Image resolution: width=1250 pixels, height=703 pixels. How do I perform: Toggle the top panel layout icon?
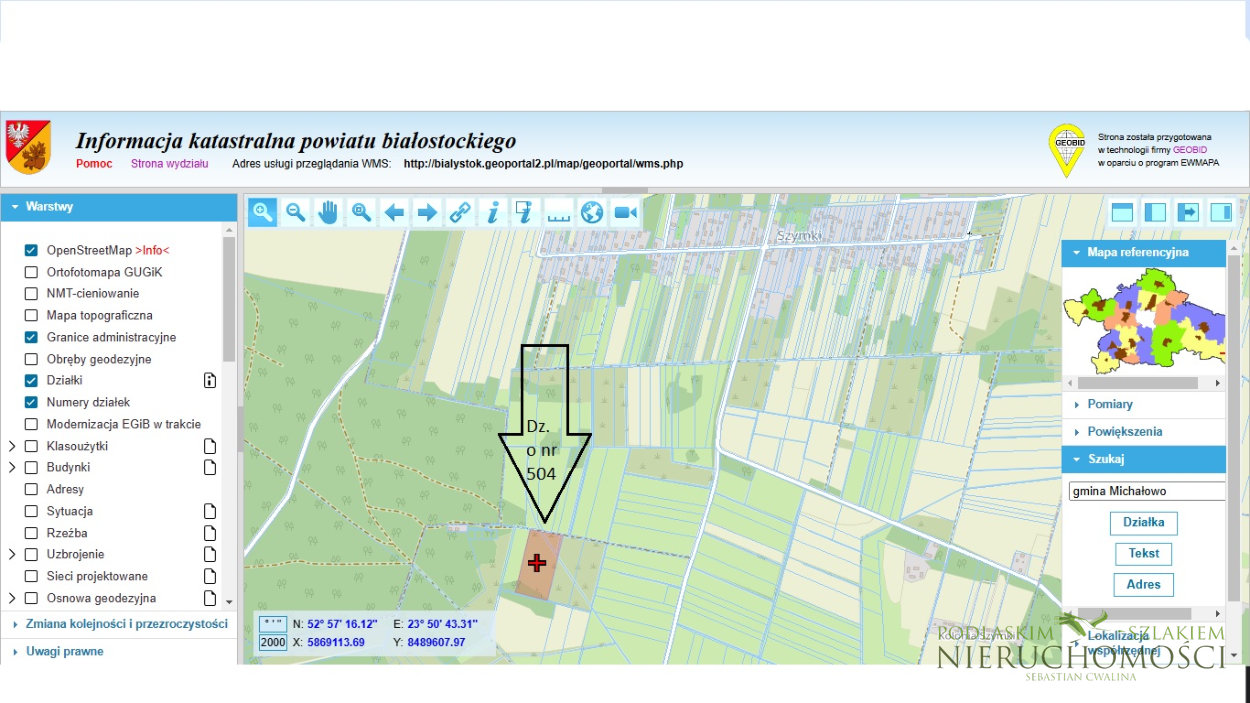1122,211
